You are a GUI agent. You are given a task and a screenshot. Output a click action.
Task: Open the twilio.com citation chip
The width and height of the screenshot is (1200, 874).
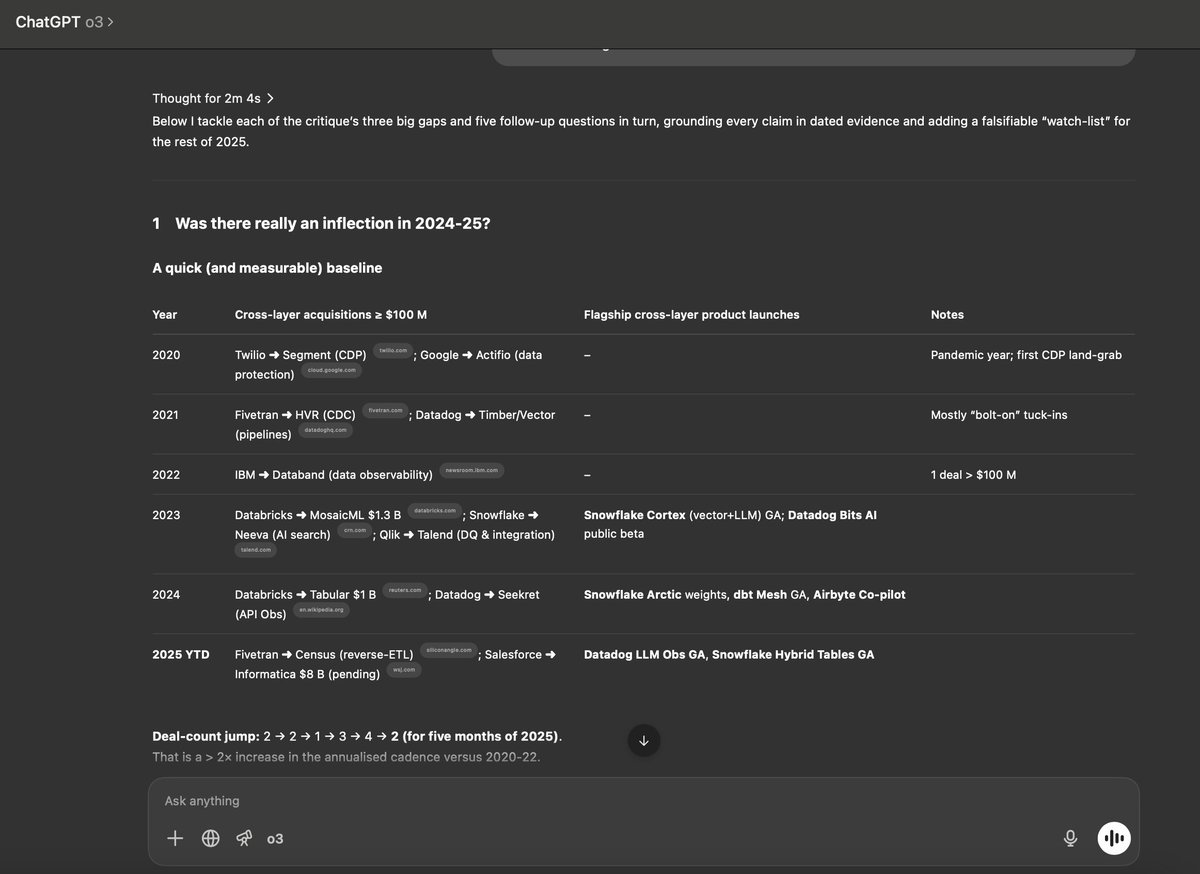393,350
